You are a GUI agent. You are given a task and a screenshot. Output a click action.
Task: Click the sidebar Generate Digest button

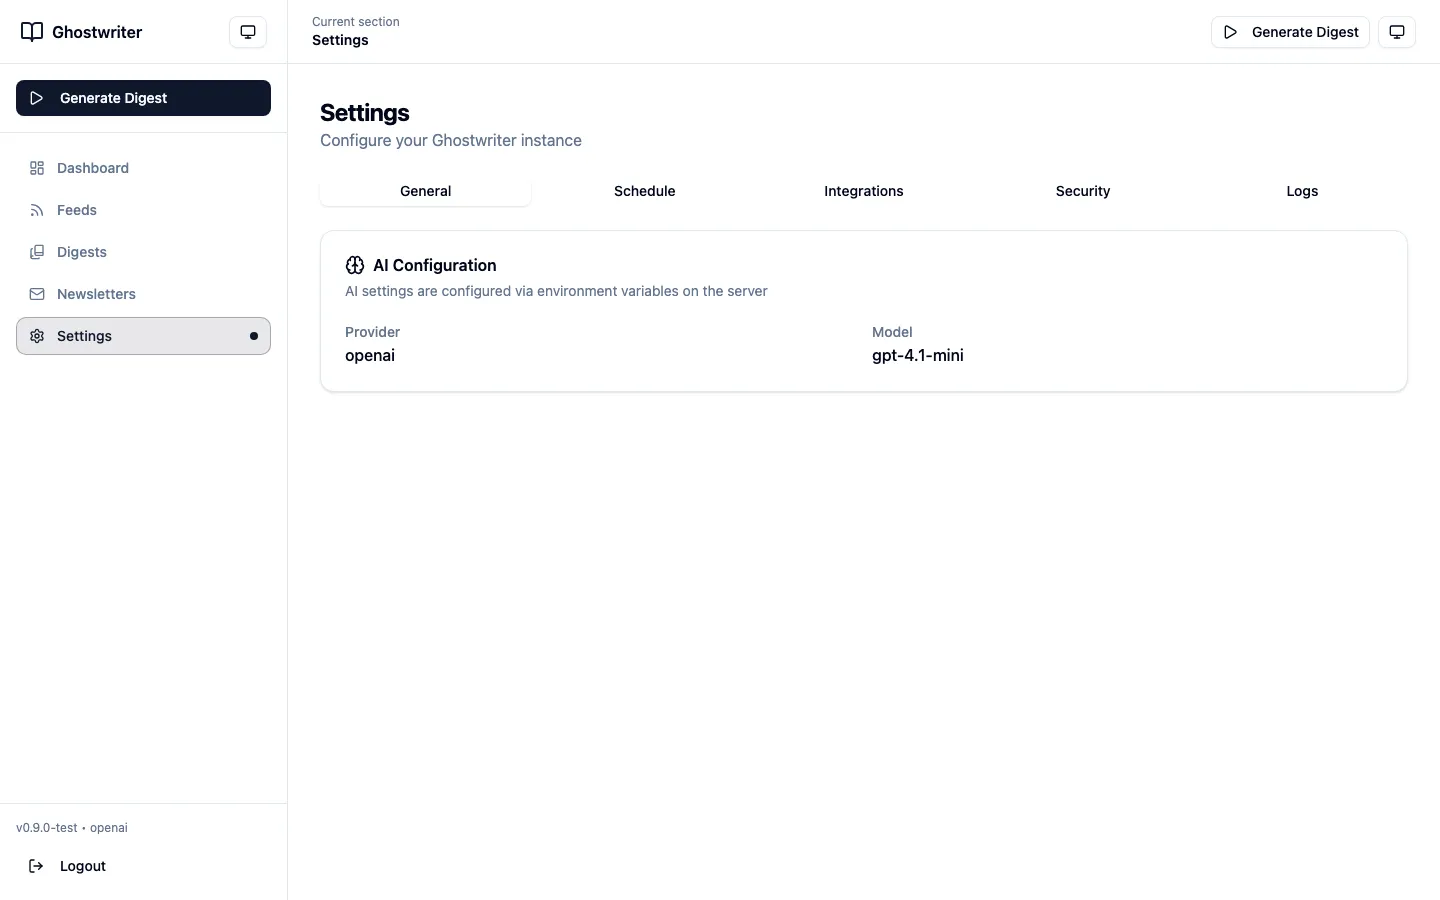click(x=143, y=98)
